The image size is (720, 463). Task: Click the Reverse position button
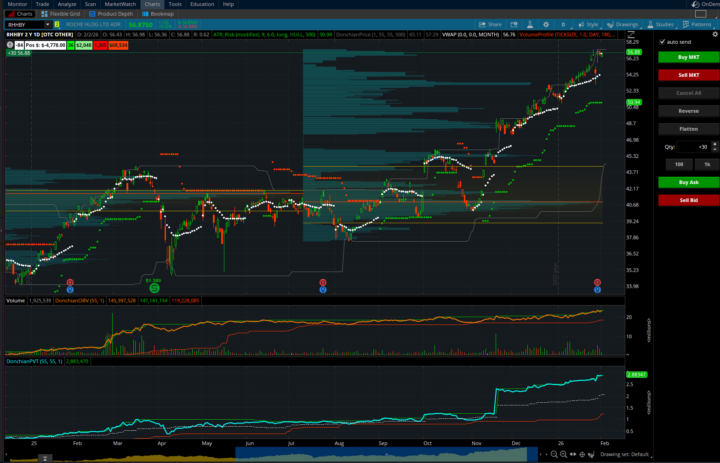click(x=689, y=111)
